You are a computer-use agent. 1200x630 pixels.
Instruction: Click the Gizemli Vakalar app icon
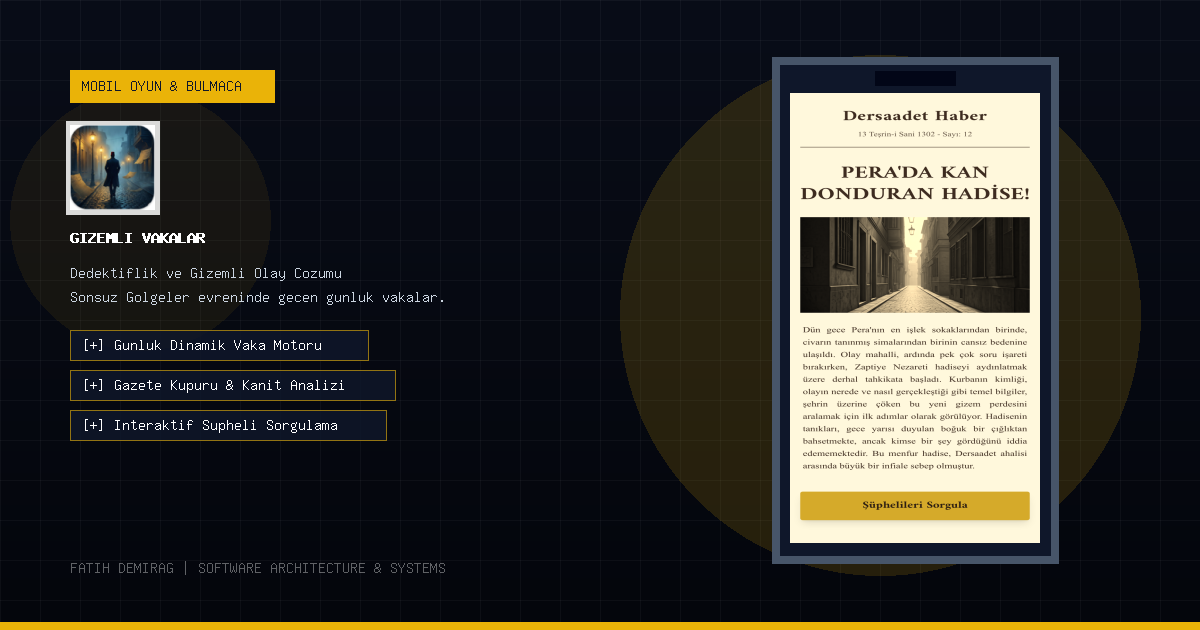point(113,168)
